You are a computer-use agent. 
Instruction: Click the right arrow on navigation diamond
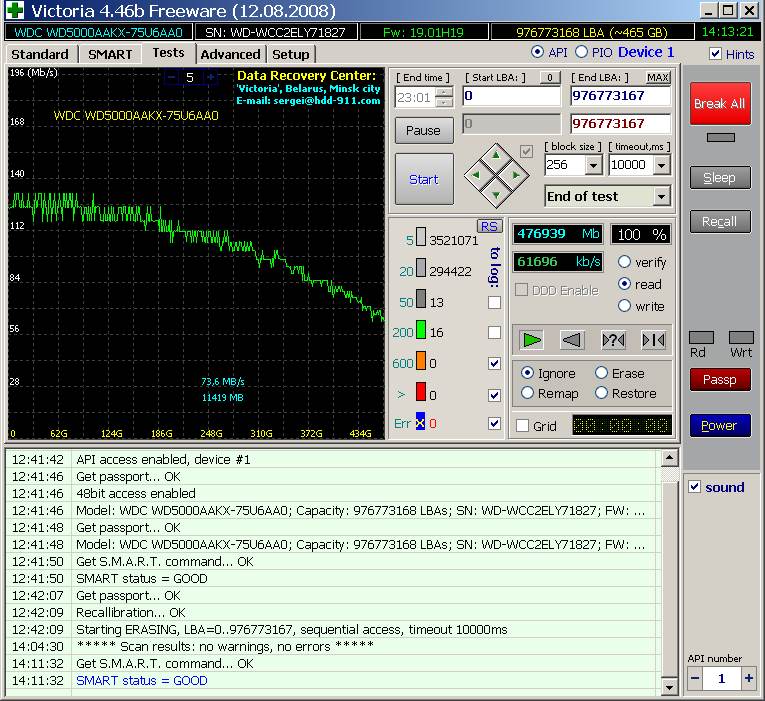[516, 175]
